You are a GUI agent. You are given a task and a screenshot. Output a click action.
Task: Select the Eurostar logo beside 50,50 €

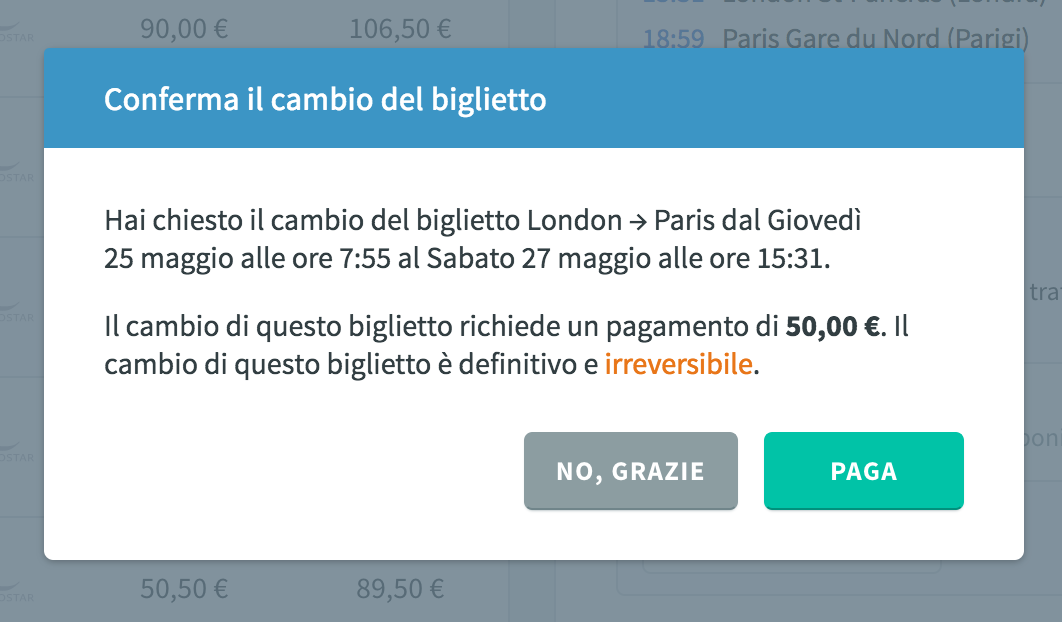pyautogui.click(x=16, y=592)
